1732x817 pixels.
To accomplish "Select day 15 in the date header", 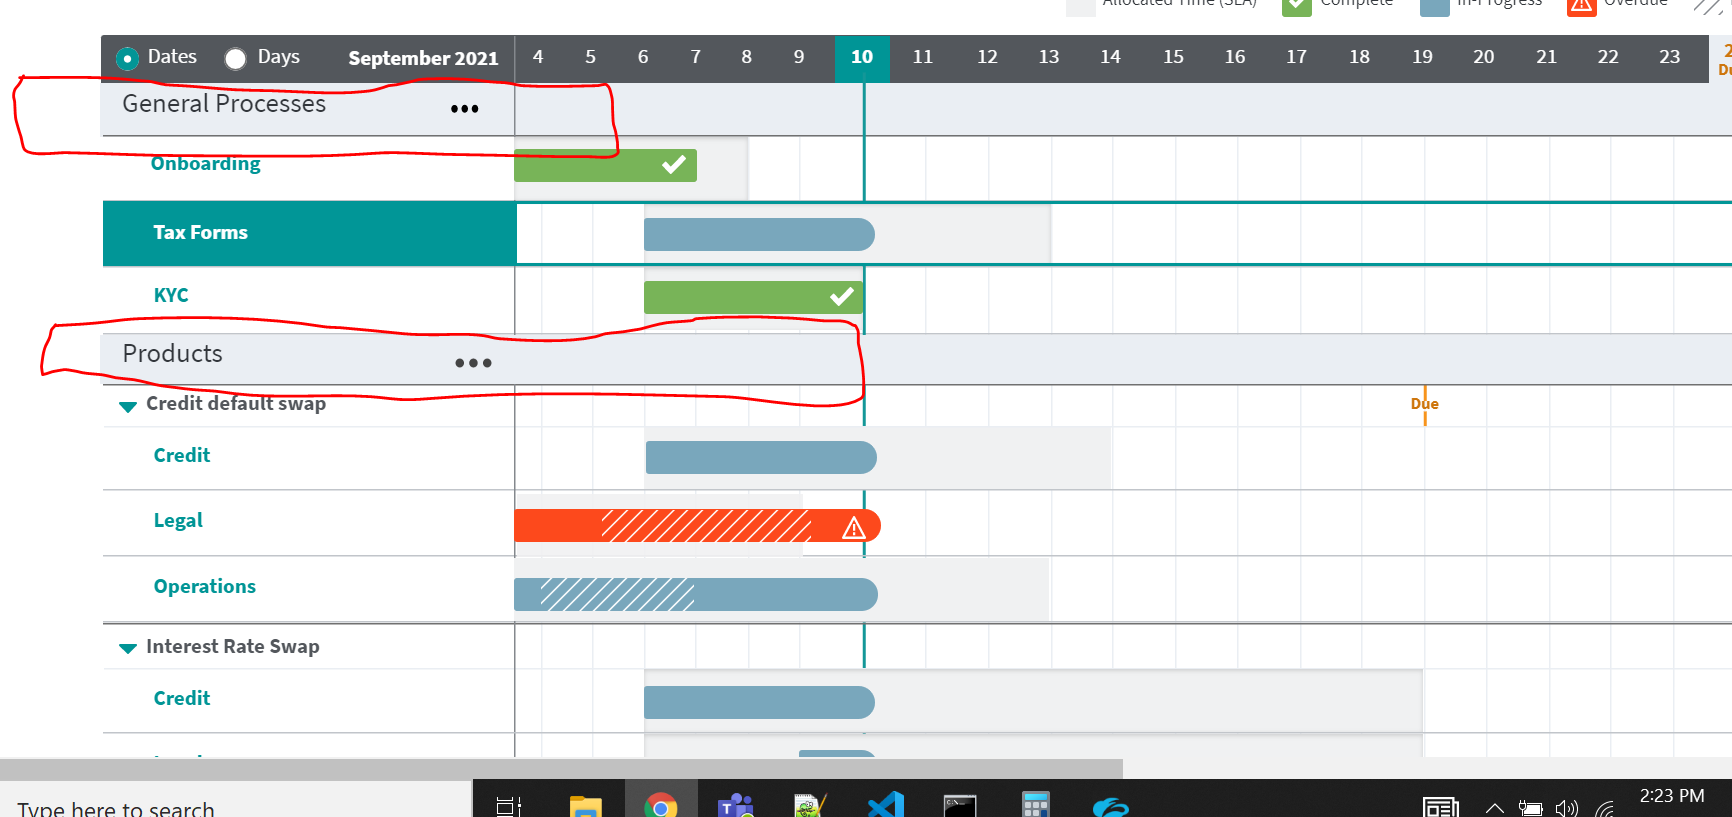I will pos(1173,57).
